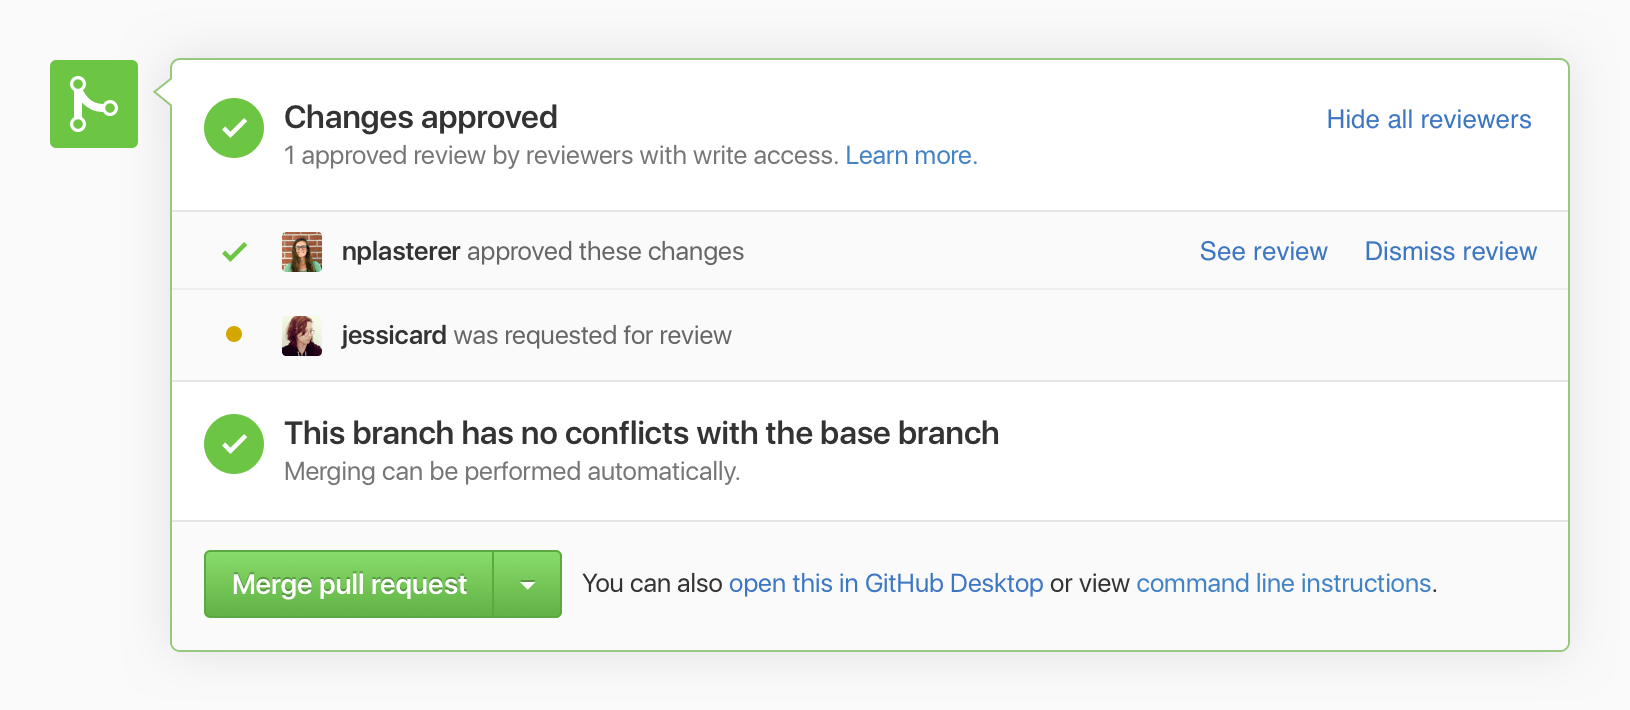1630x710 pixels.
Task: Open this in GitHub Desktop link
Action: 885,584
